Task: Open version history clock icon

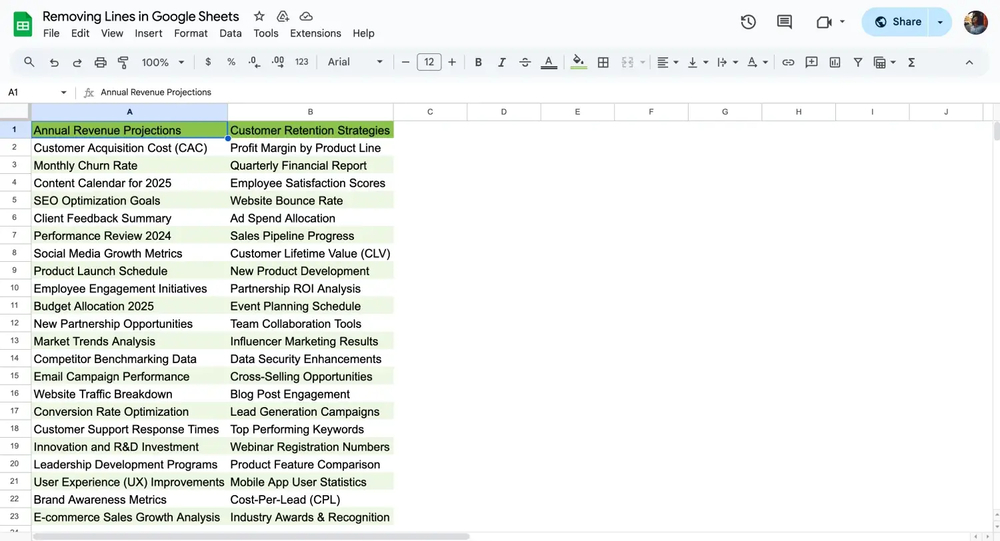Action: click(x=748, y=22)
